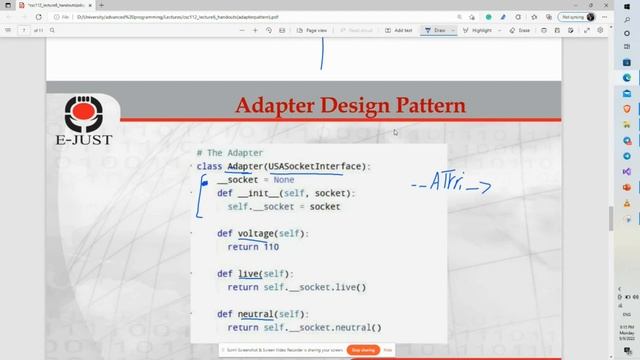Open a new browser tab

click(101, 5)
